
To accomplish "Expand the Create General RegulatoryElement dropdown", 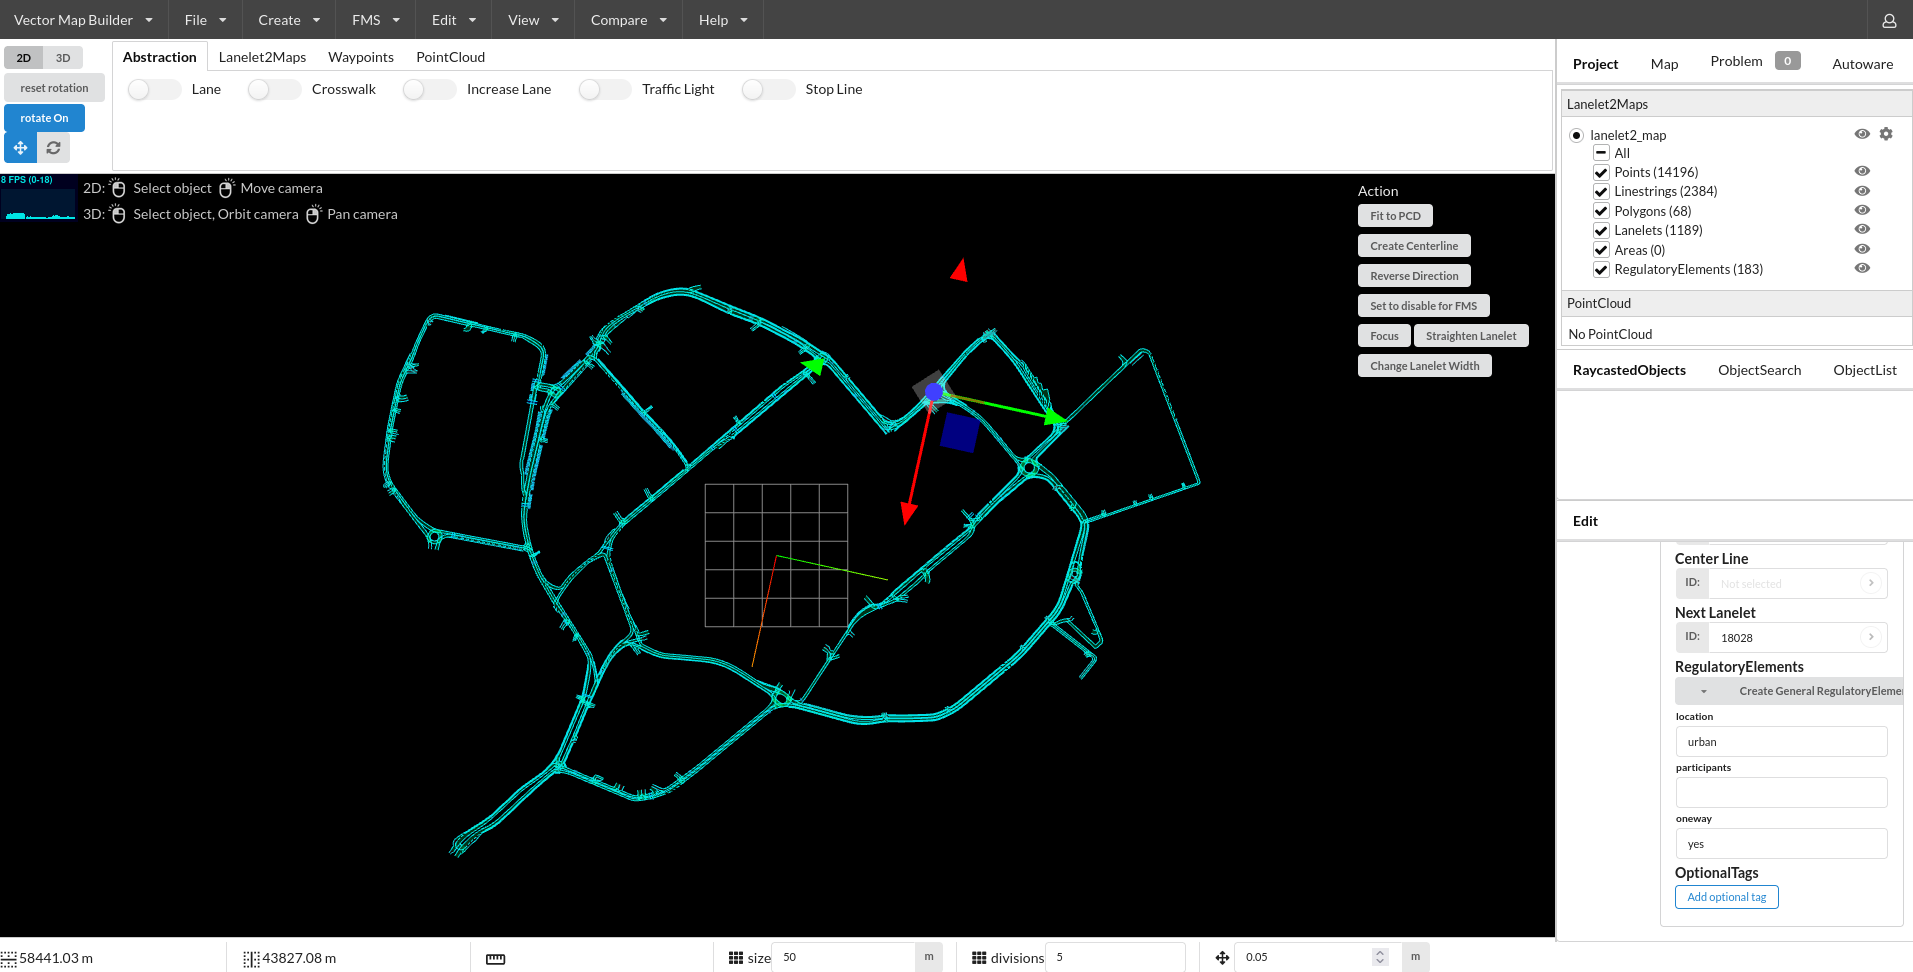I will point(1704,692).
